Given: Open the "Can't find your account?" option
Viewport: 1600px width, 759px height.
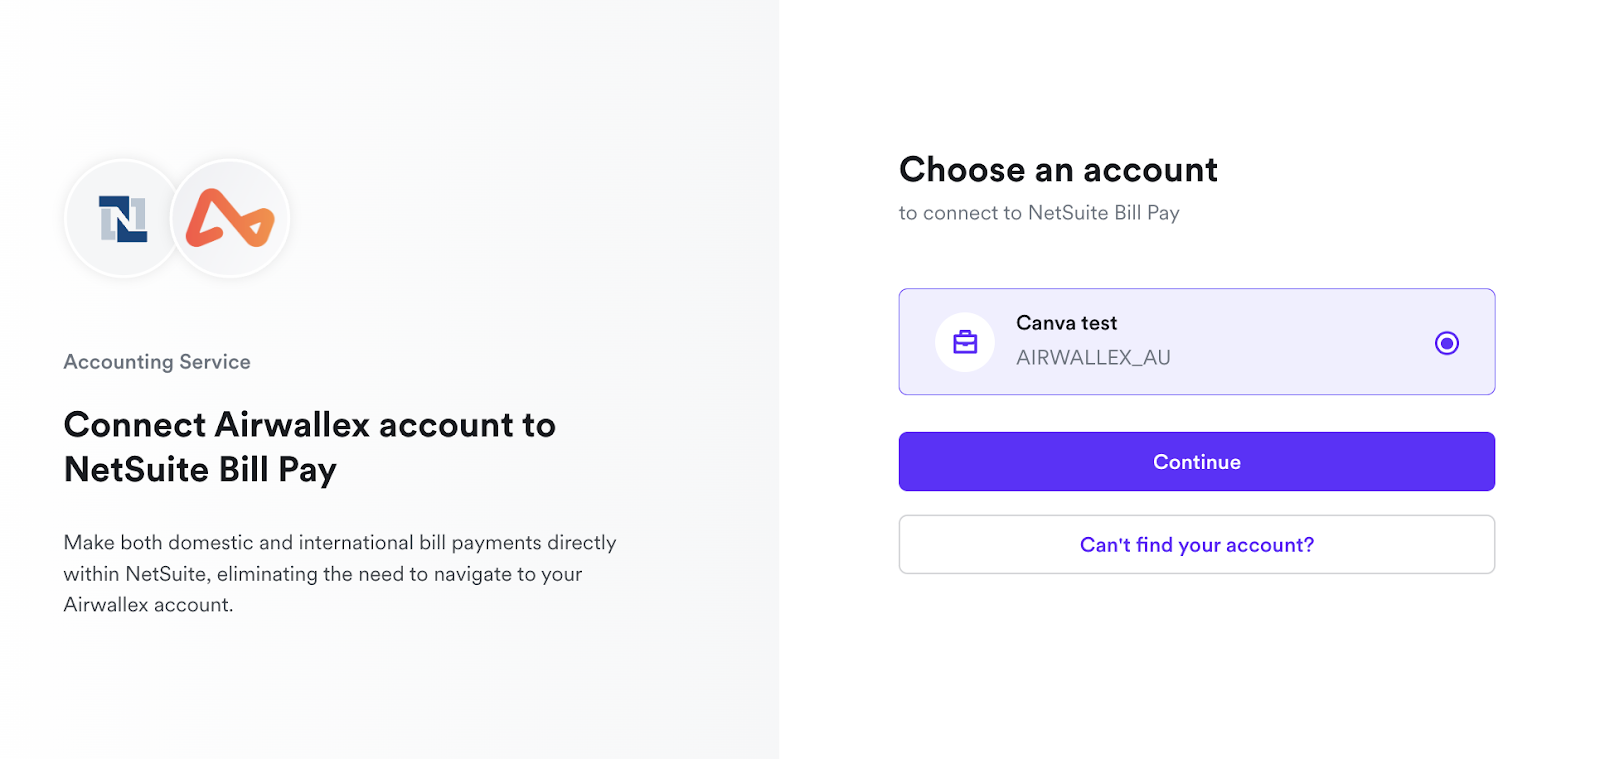Looking at the screenshot, I should pos(1196,545).
